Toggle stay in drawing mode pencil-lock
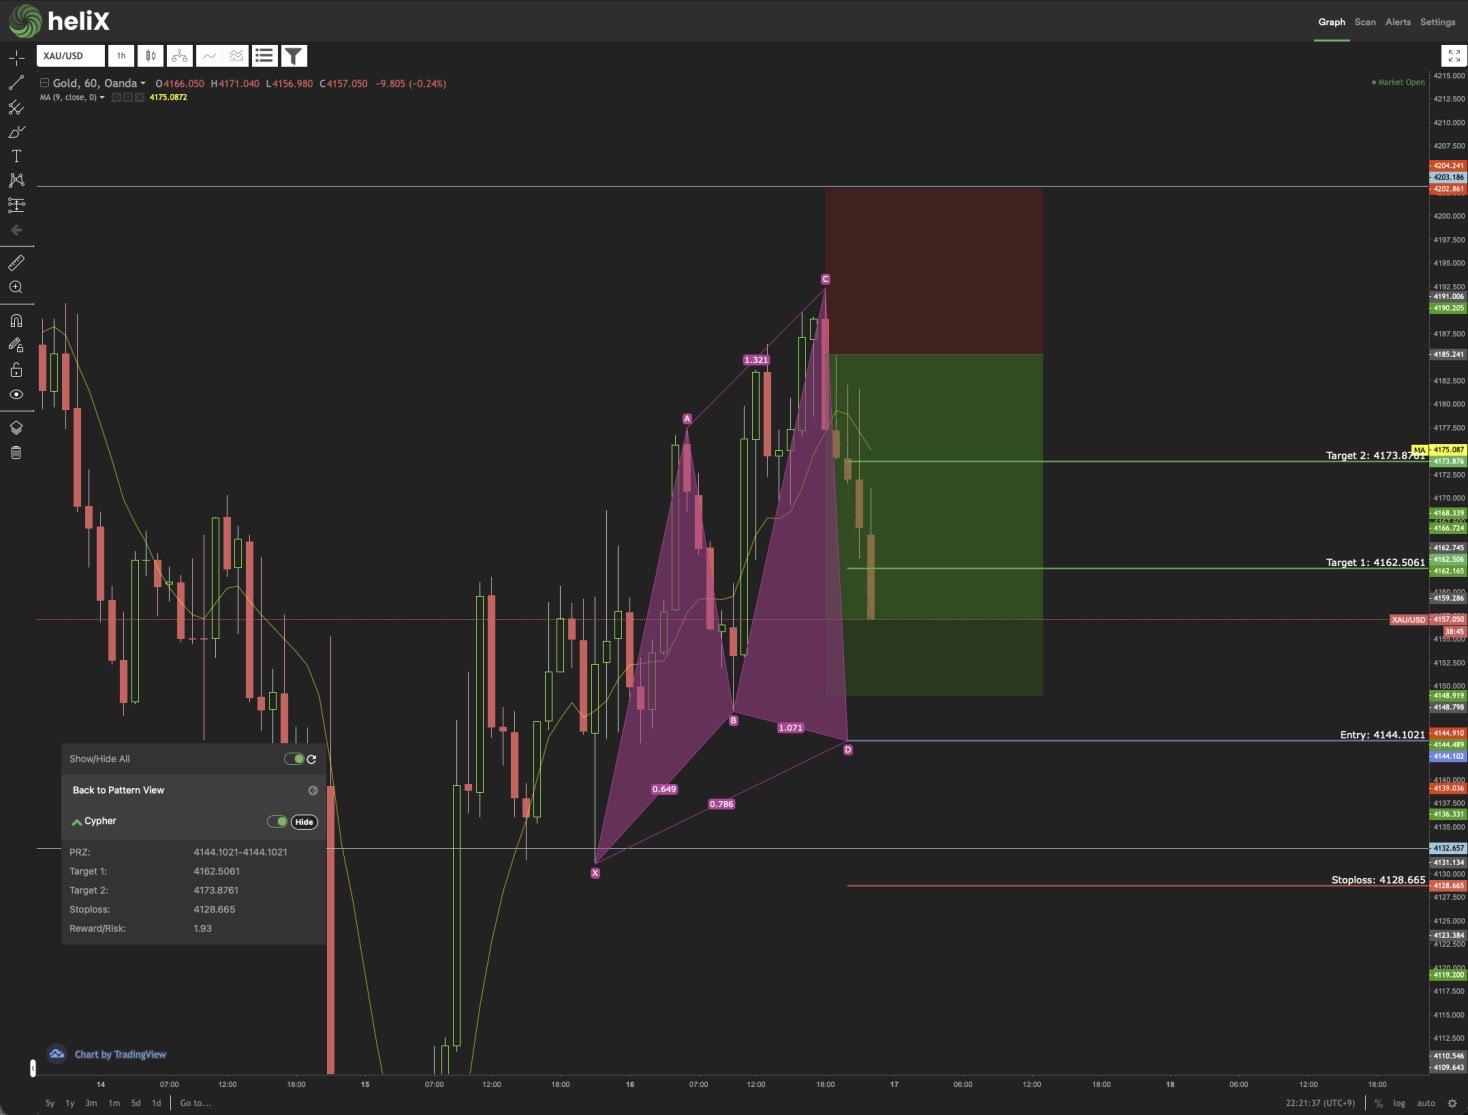The height and width of the screenshot is (1115, 1468). click(x=16, y=345)
